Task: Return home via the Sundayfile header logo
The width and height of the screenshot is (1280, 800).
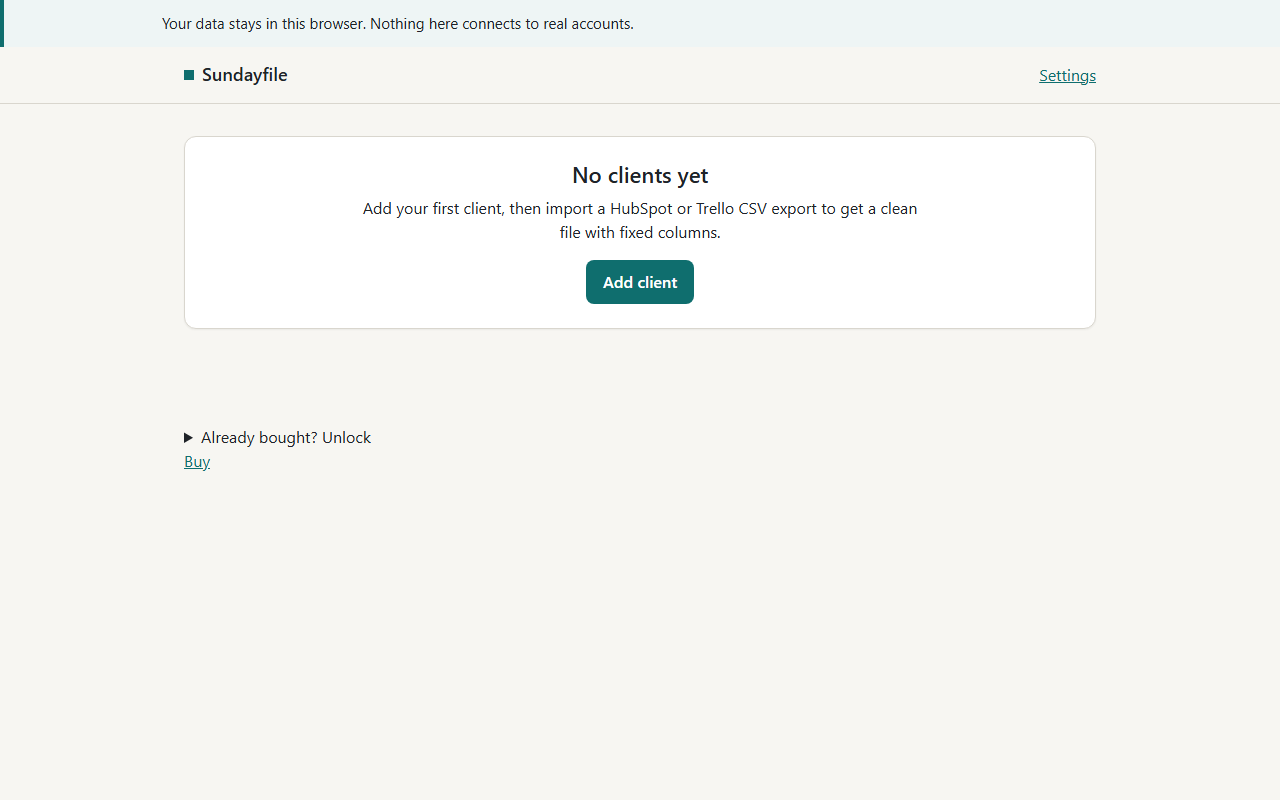Action: 236,75
